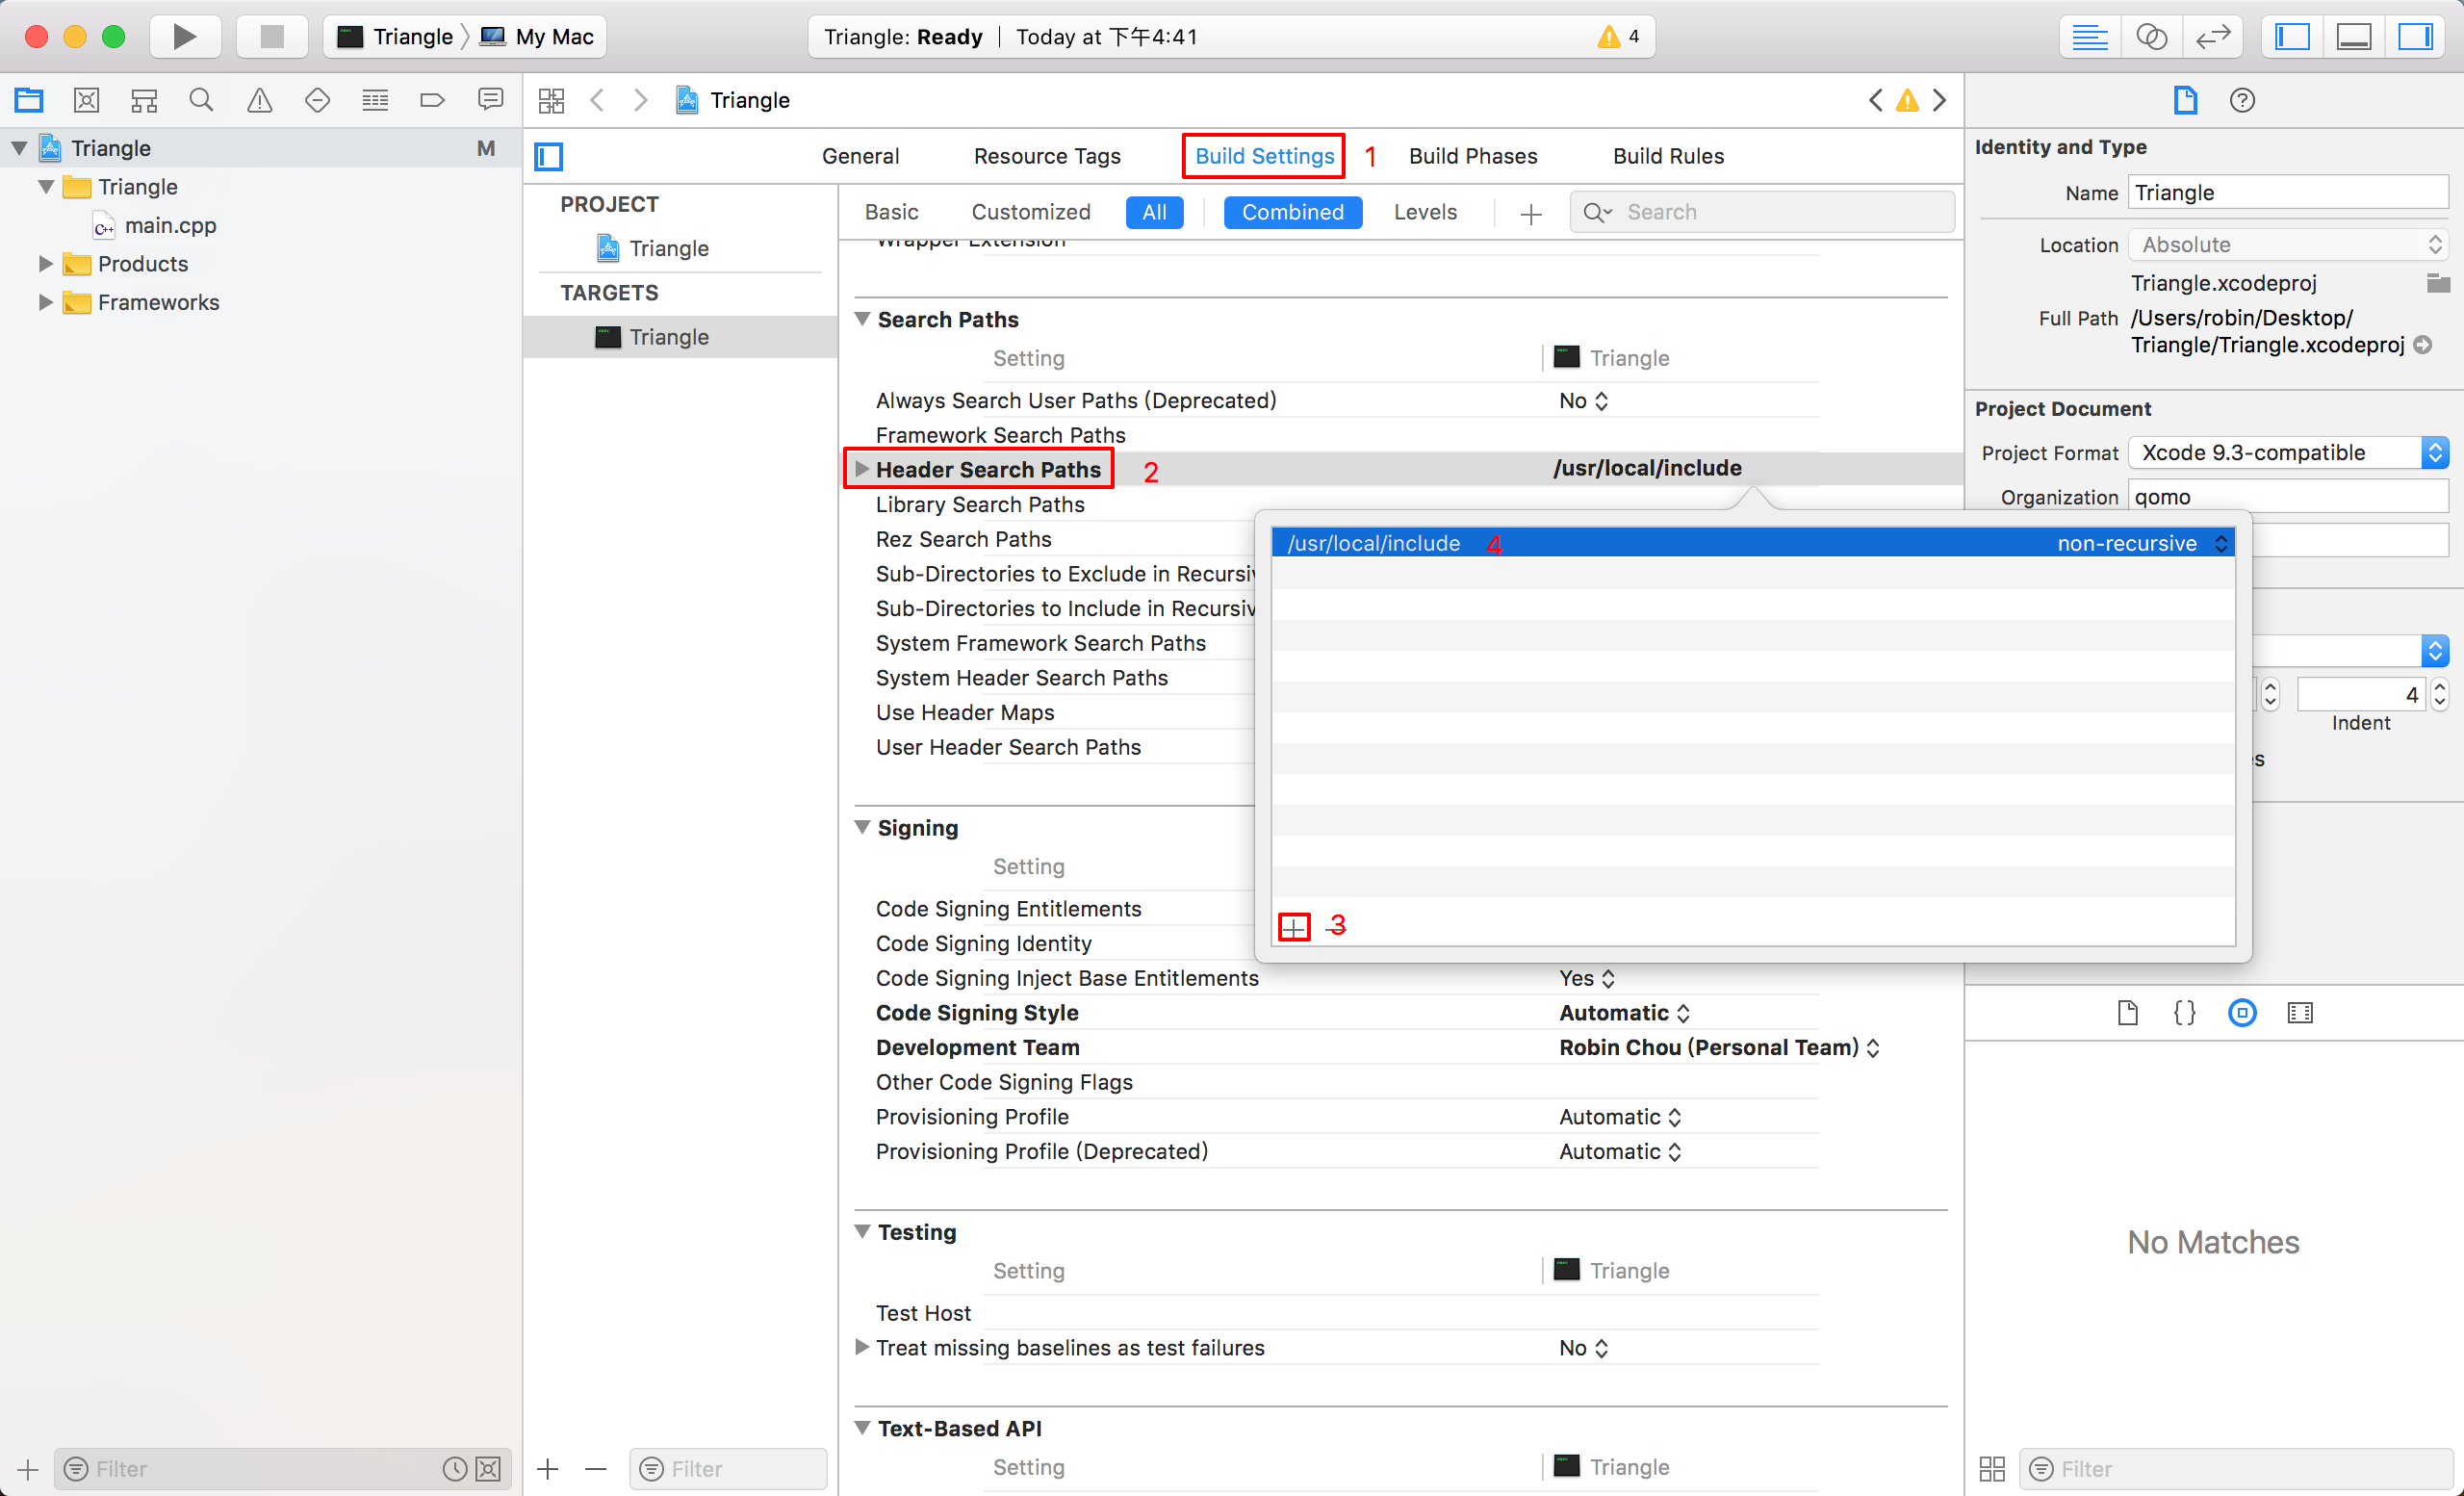Viewport: 2464px width, 1496px height.
Task: Select the Triangle target under TARGETS
Action: point(668,337)
